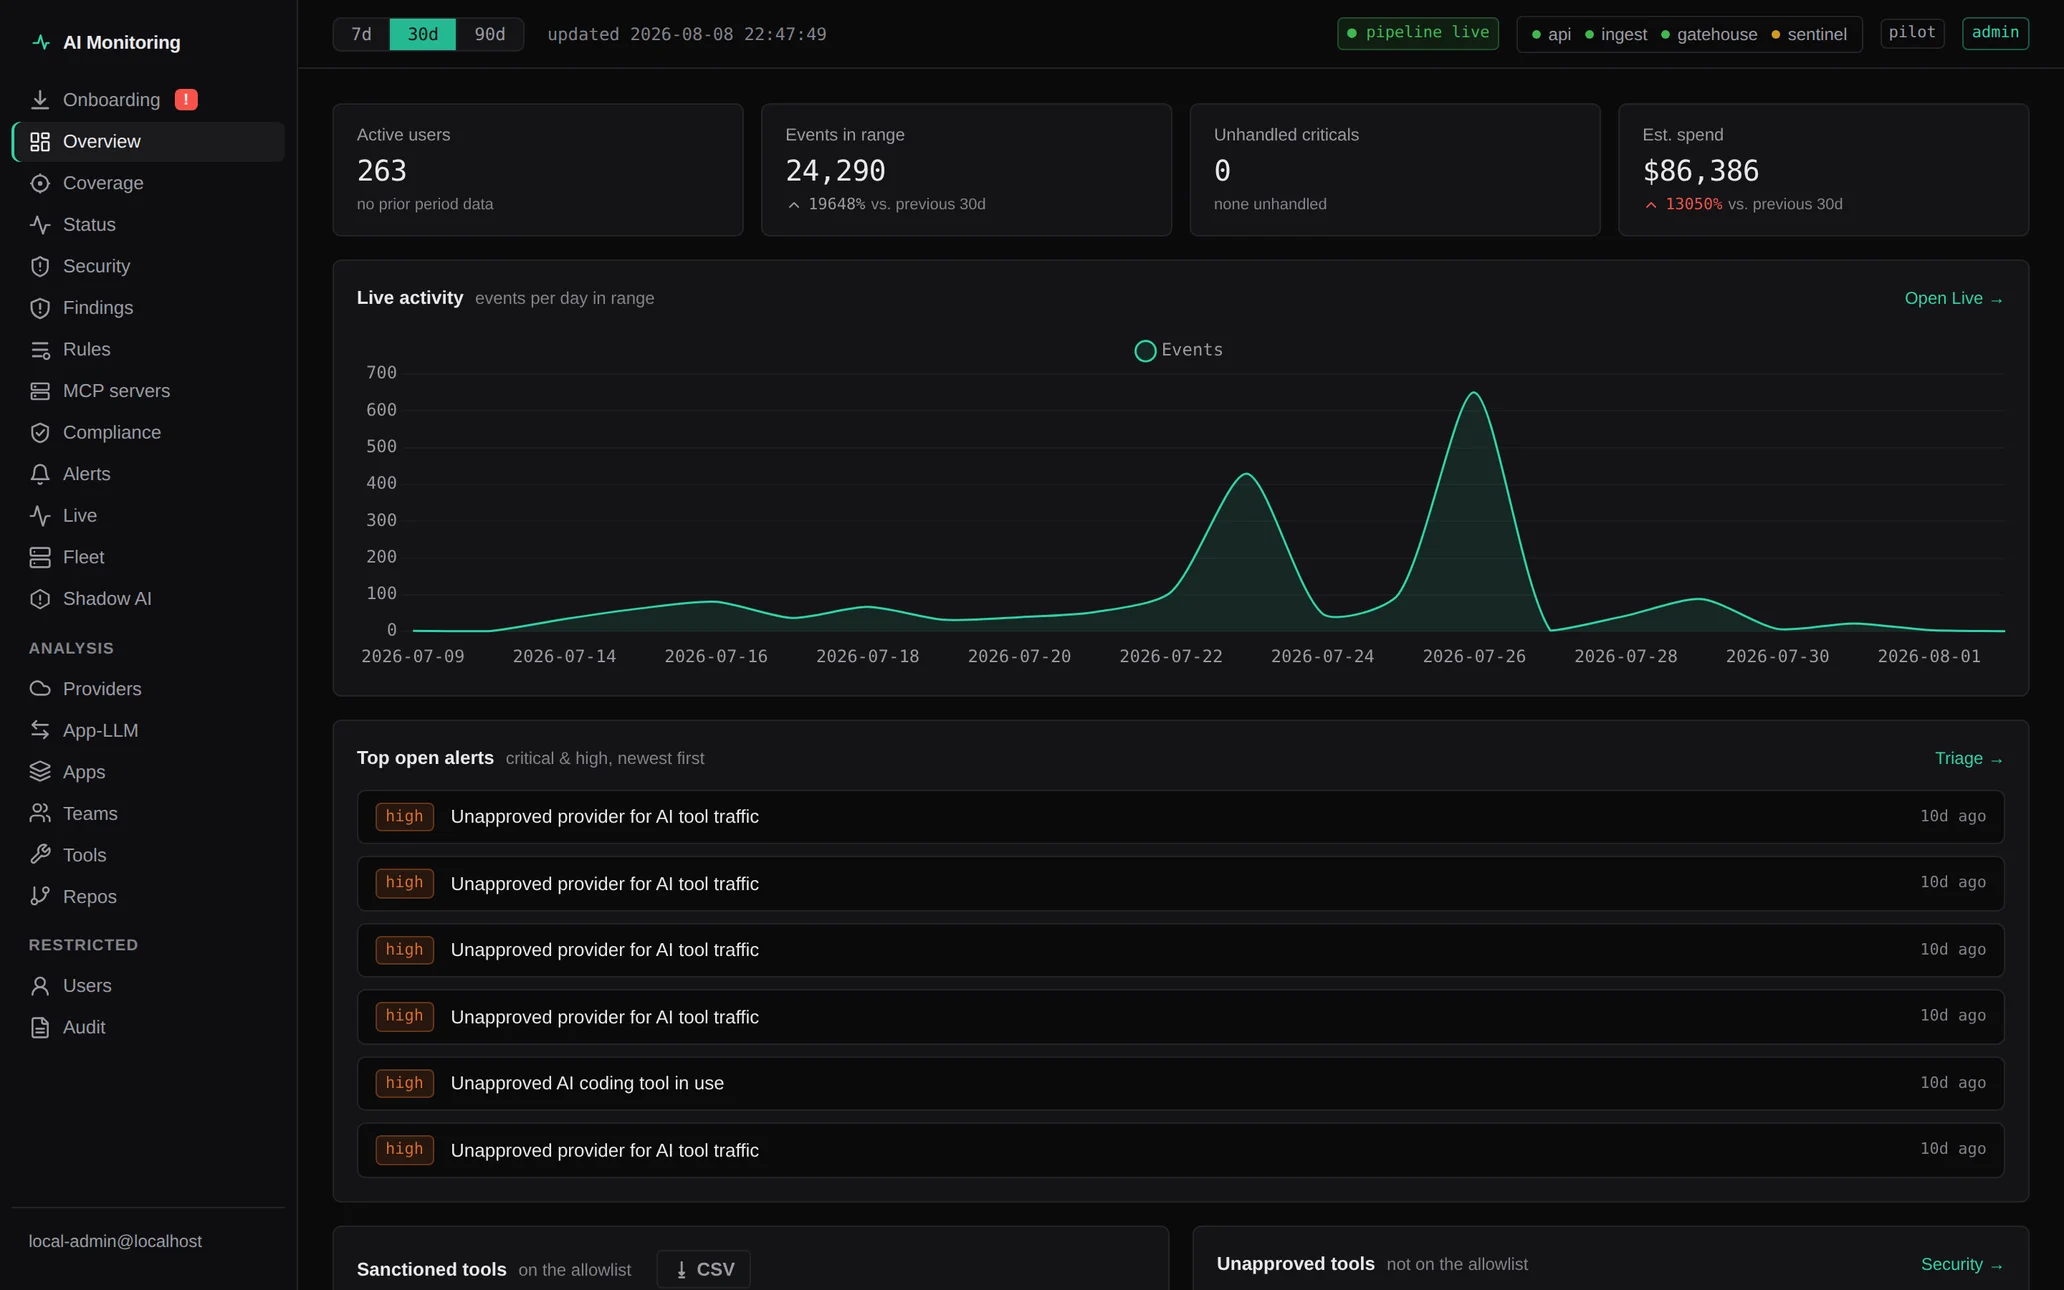Select the Overview grid icon
This screenshot has width=2064, height=1290.
pyautogui.click(x=40, y=142)
